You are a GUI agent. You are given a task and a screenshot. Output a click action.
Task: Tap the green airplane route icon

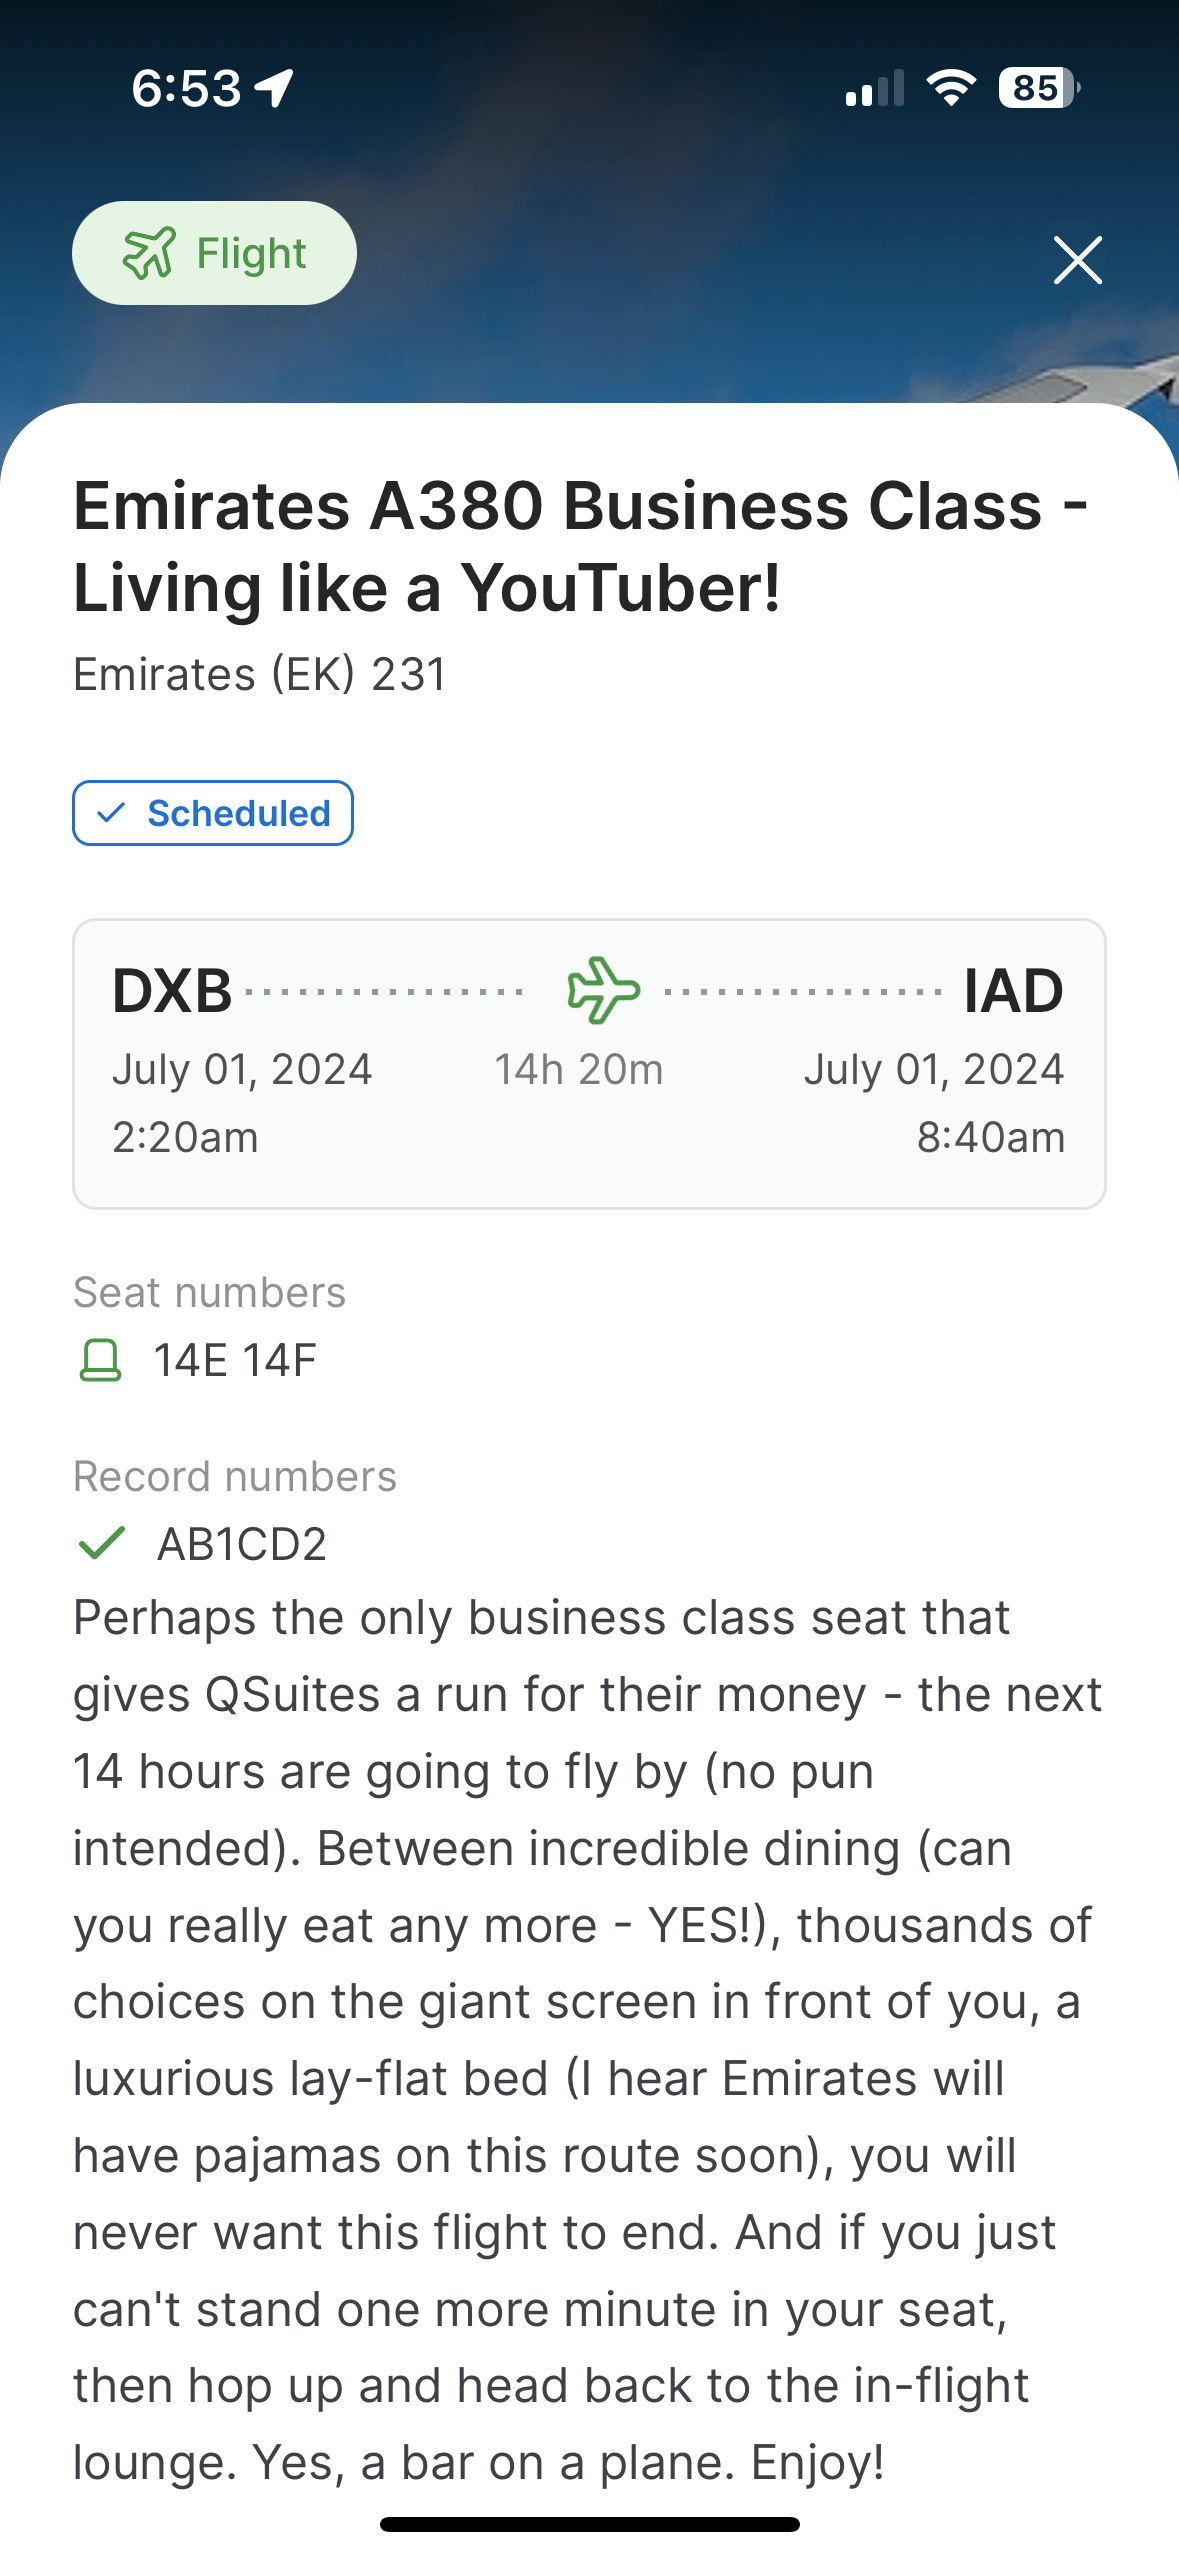[603, 990]
